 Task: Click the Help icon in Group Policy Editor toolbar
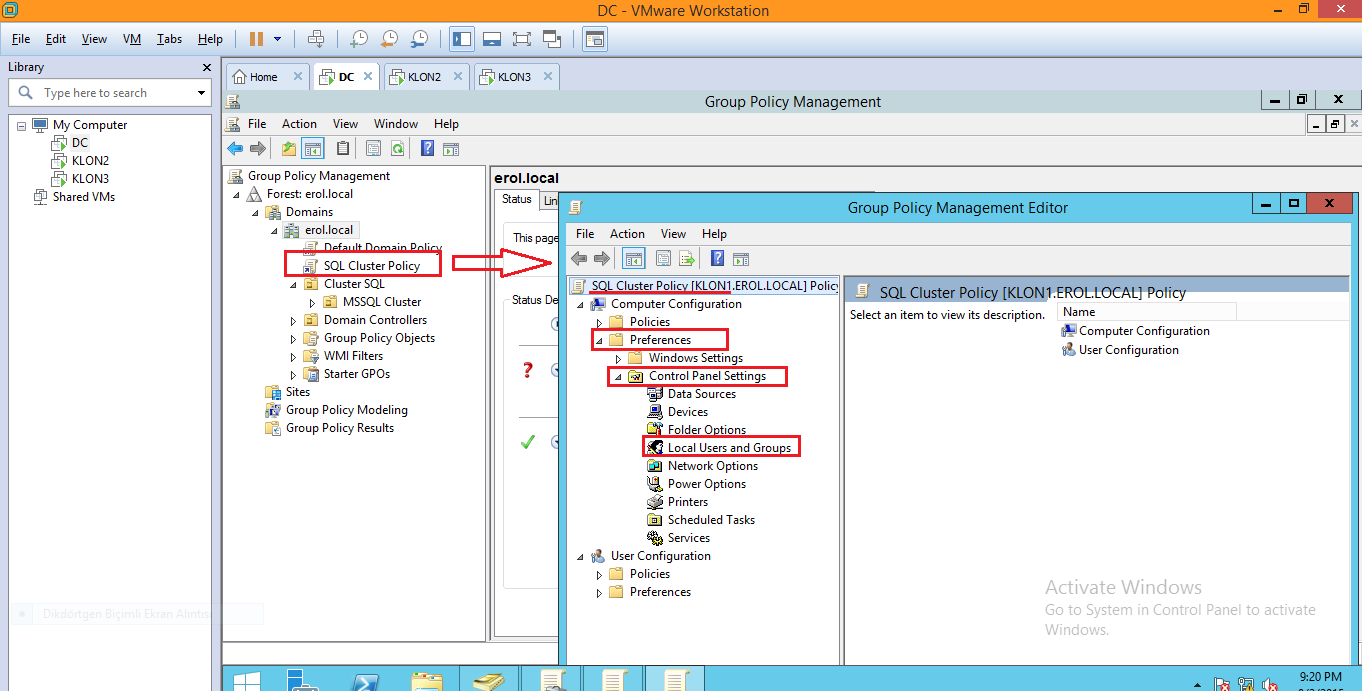point(717,259)
